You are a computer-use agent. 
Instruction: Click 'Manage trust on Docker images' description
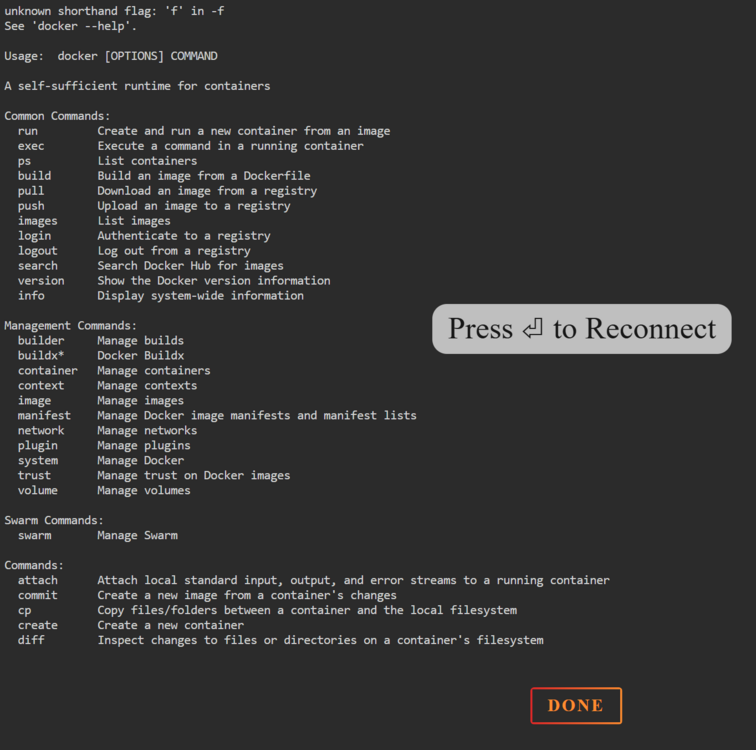tap(194, 475)
